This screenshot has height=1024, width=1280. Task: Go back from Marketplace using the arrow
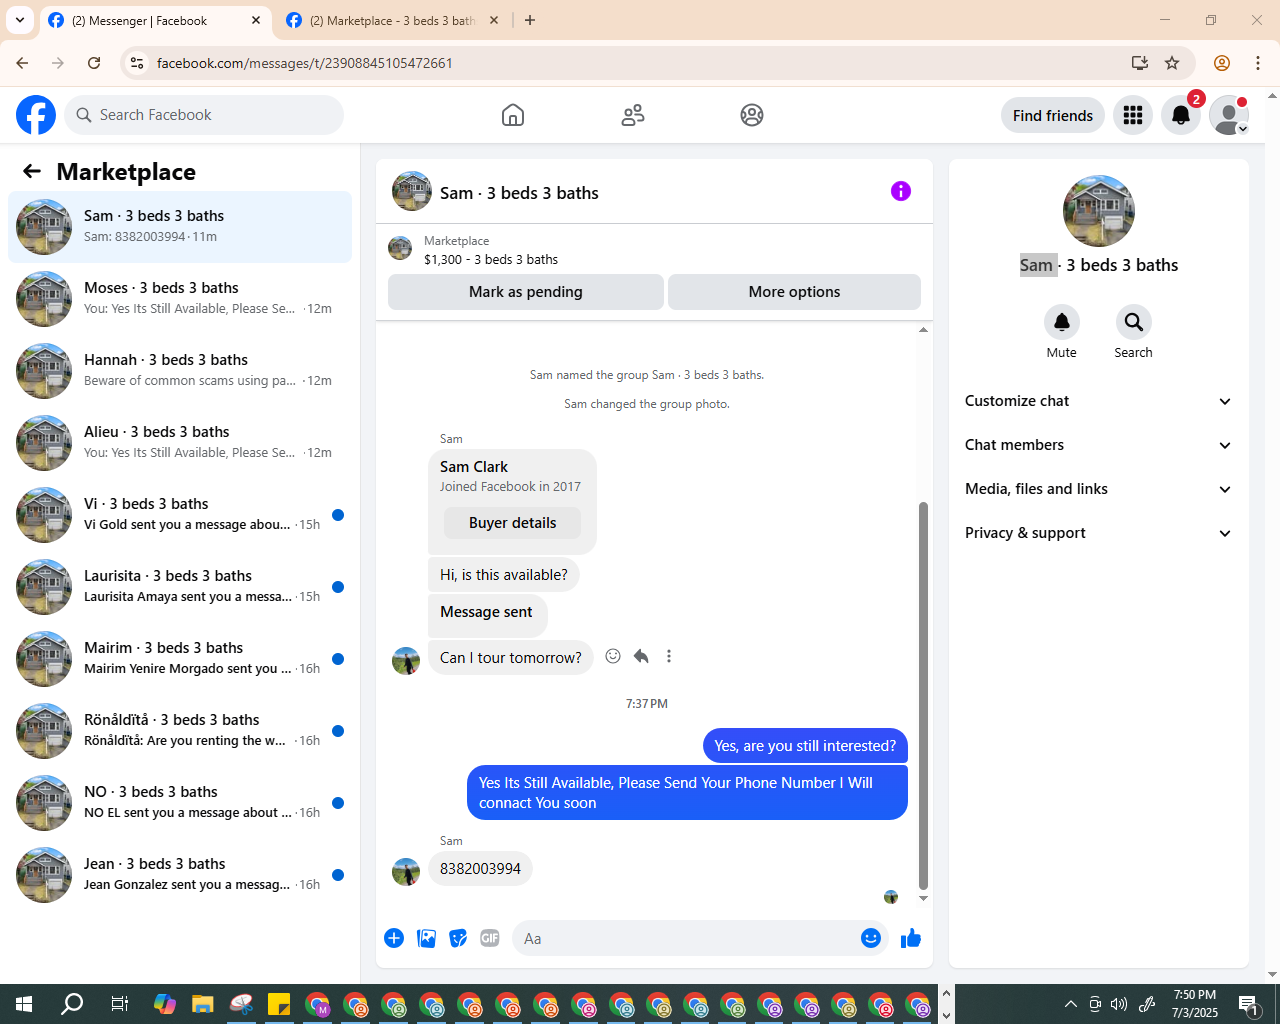click(32, 171)
